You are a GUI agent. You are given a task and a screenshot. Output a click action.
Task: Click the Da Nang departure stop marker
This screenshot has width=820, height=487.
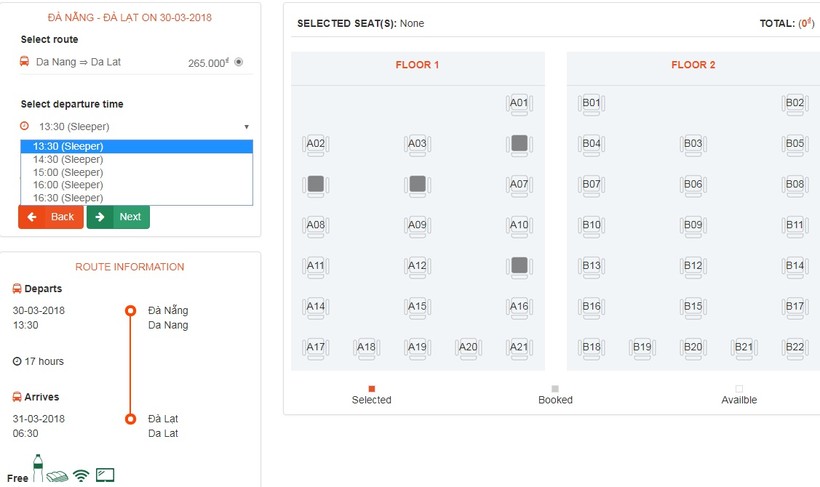point(130,311)
